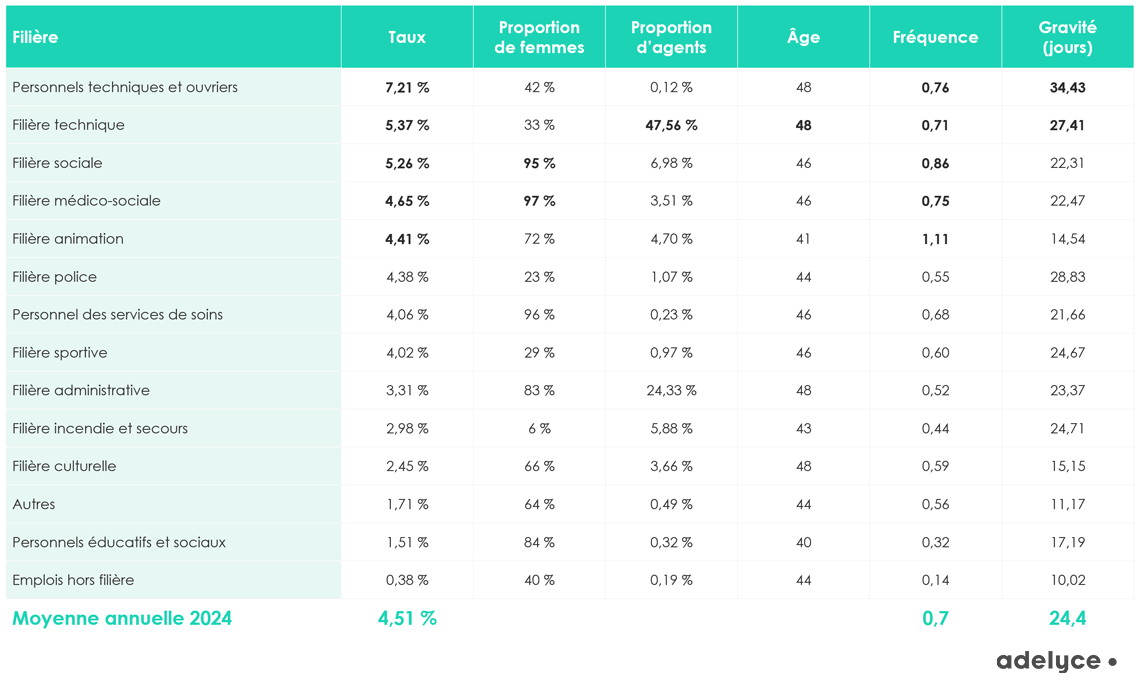This screenshot has width=1140, height=691.
Task: Click the Filière technique row label
Action: point(68,125)
